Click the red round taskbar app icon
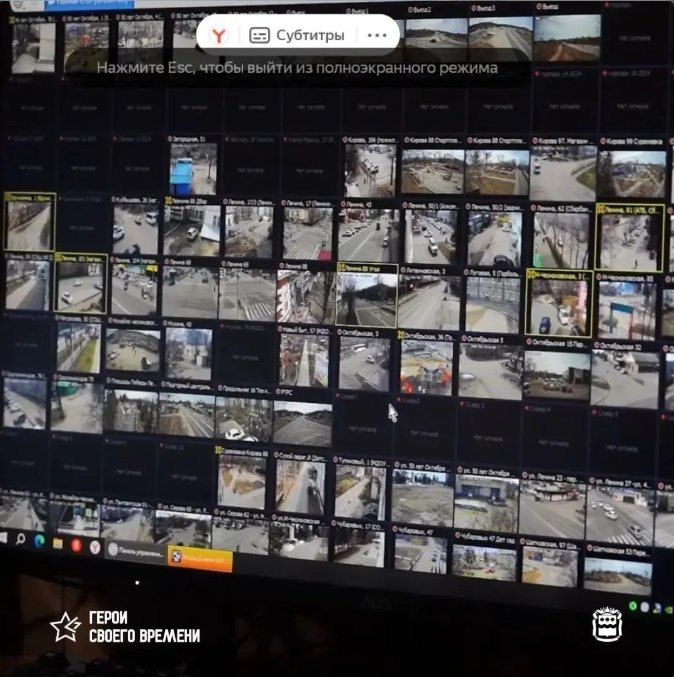The width and height of the screenshot is (674, 677). click(x=76, y=545)
